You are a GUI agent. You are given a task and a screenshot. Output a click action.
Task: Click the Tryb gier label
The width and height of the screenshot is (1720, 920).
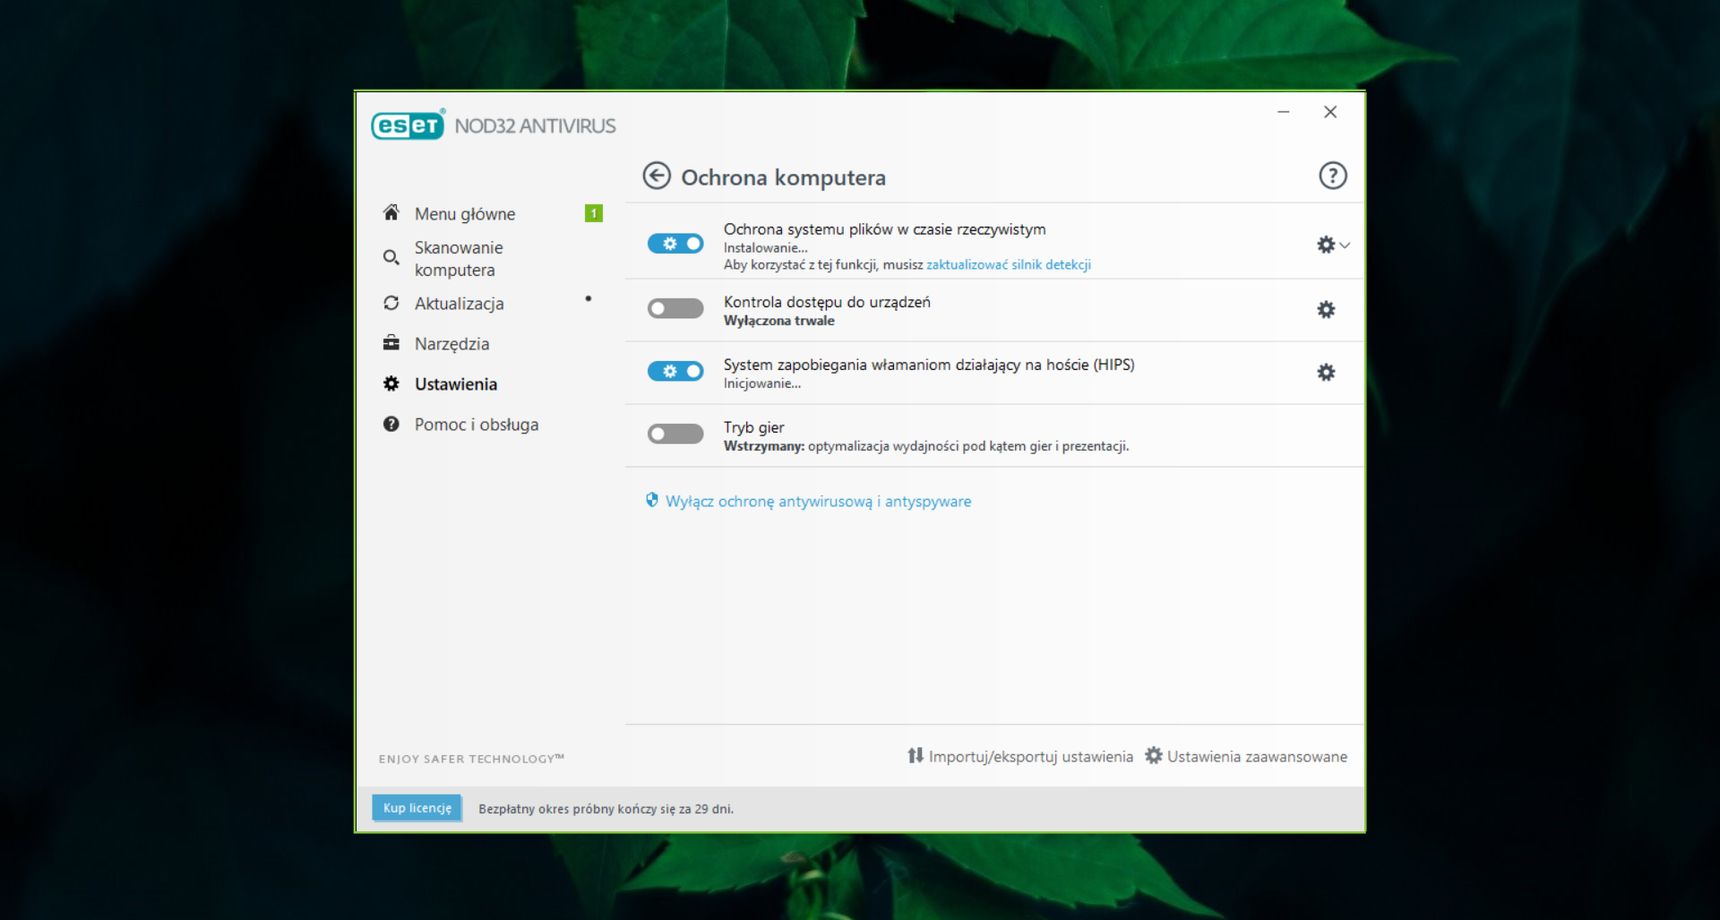pos(754,427)
